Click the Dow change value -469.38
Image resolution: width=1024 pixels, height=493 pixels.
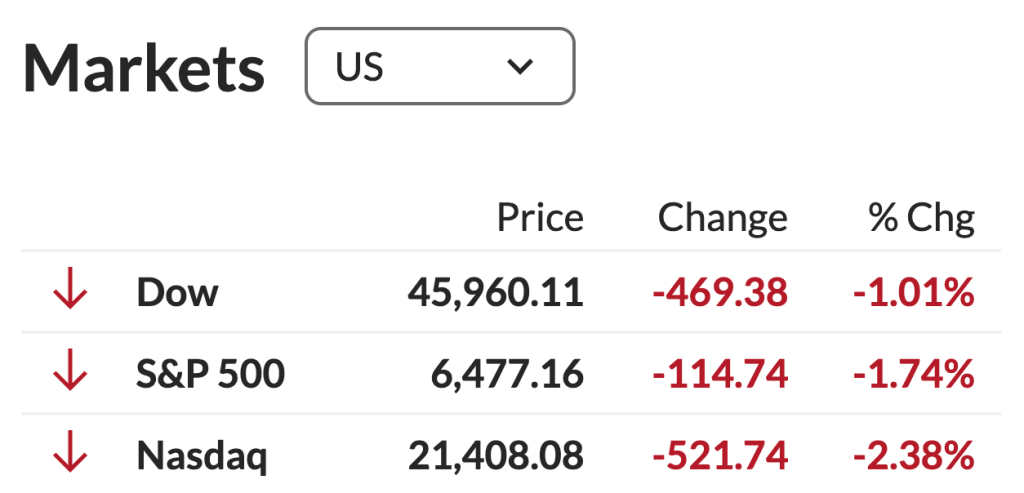tap(719, 292)
